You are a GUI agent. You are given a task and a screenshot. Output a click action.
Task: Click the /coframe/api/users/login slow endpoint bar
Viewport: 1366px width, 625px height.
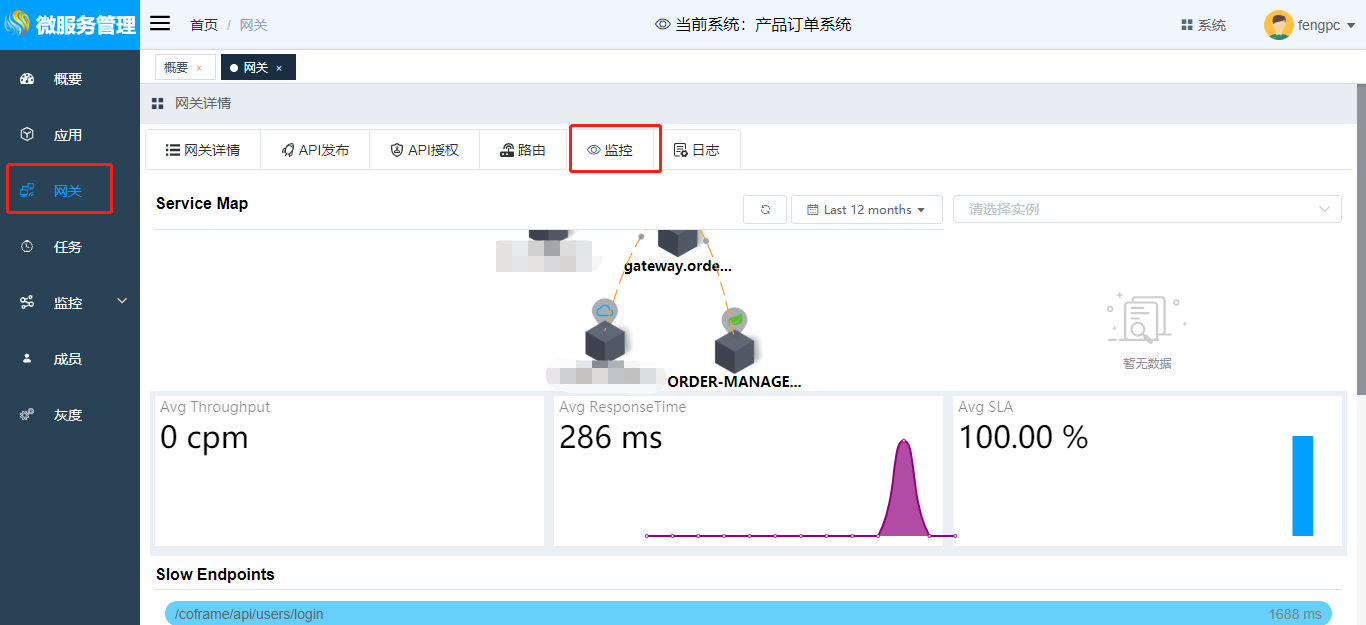(748, 614)
